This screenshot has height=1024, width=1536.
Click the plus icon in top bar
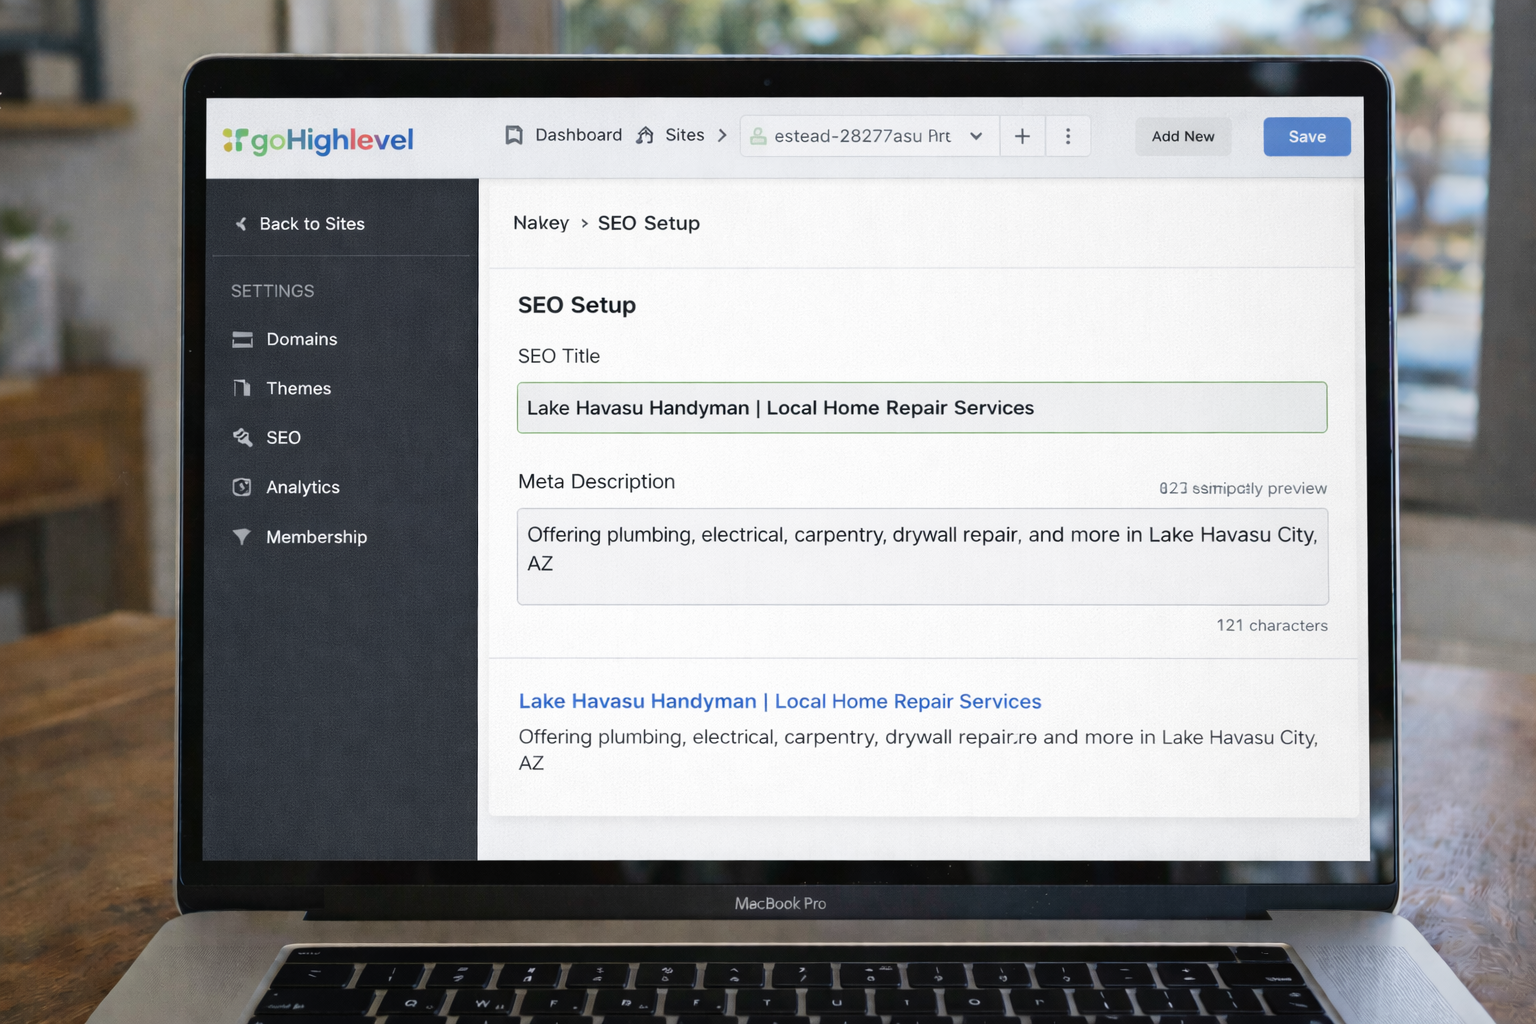[1022, 136]
